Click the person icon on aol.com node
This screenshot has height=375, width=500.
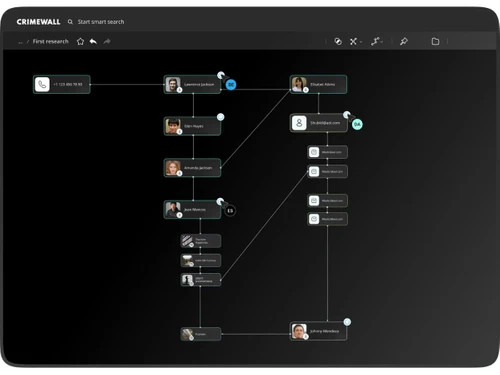point(299,123)
